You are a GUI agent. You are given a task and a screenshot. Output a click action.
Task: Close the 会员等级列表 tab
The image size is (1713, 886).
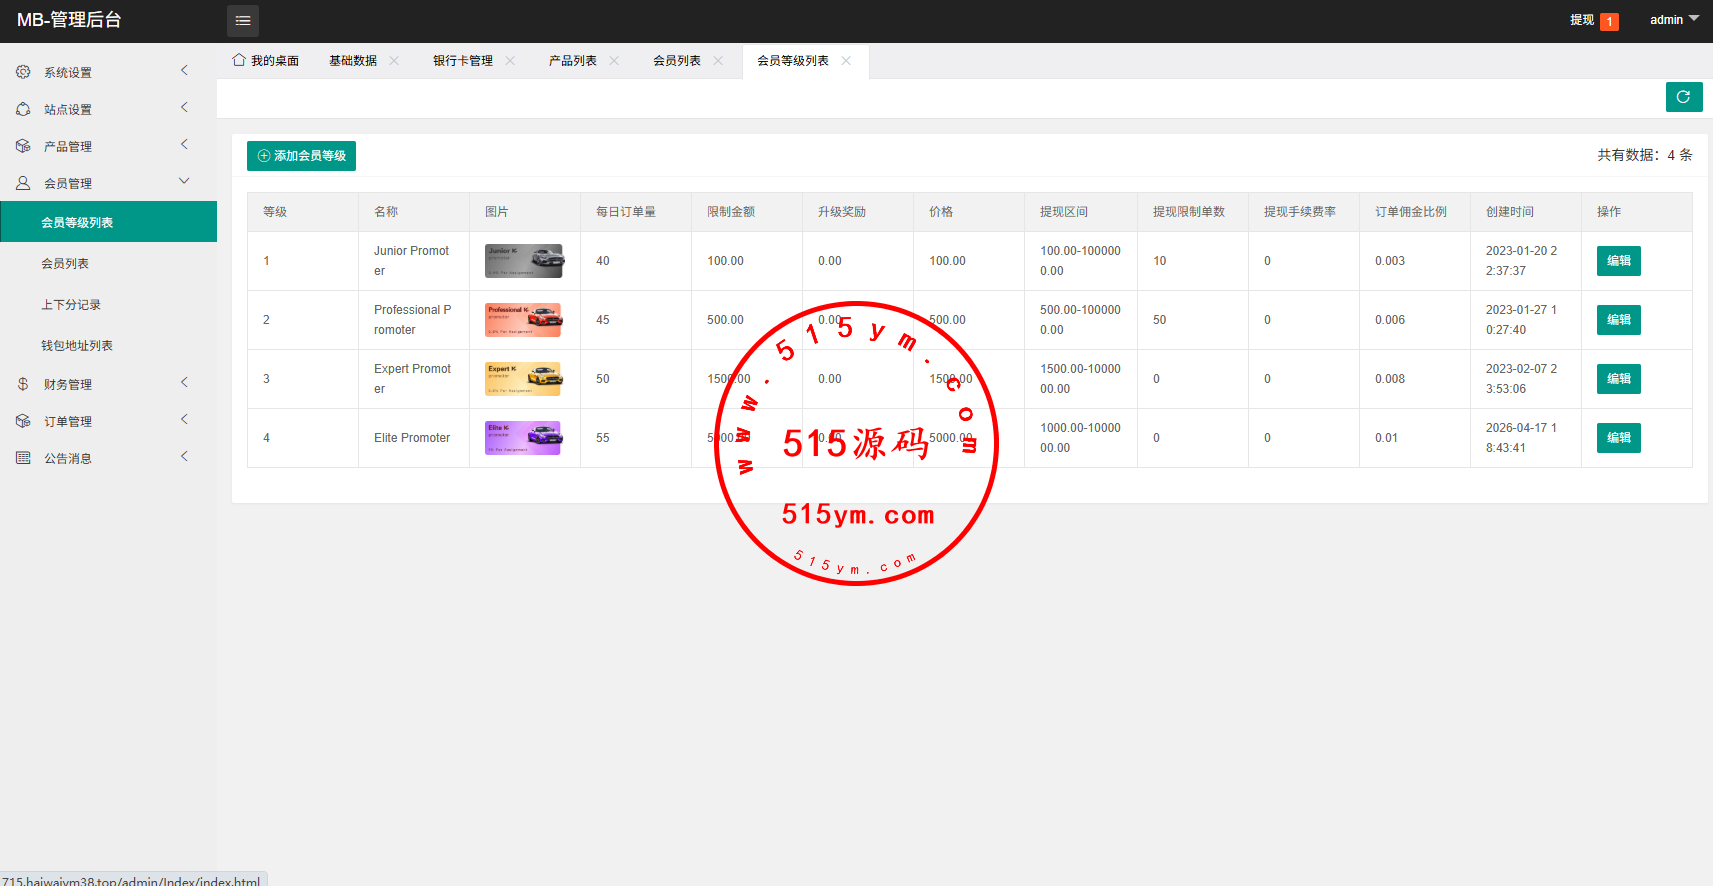tap(846, 61)
